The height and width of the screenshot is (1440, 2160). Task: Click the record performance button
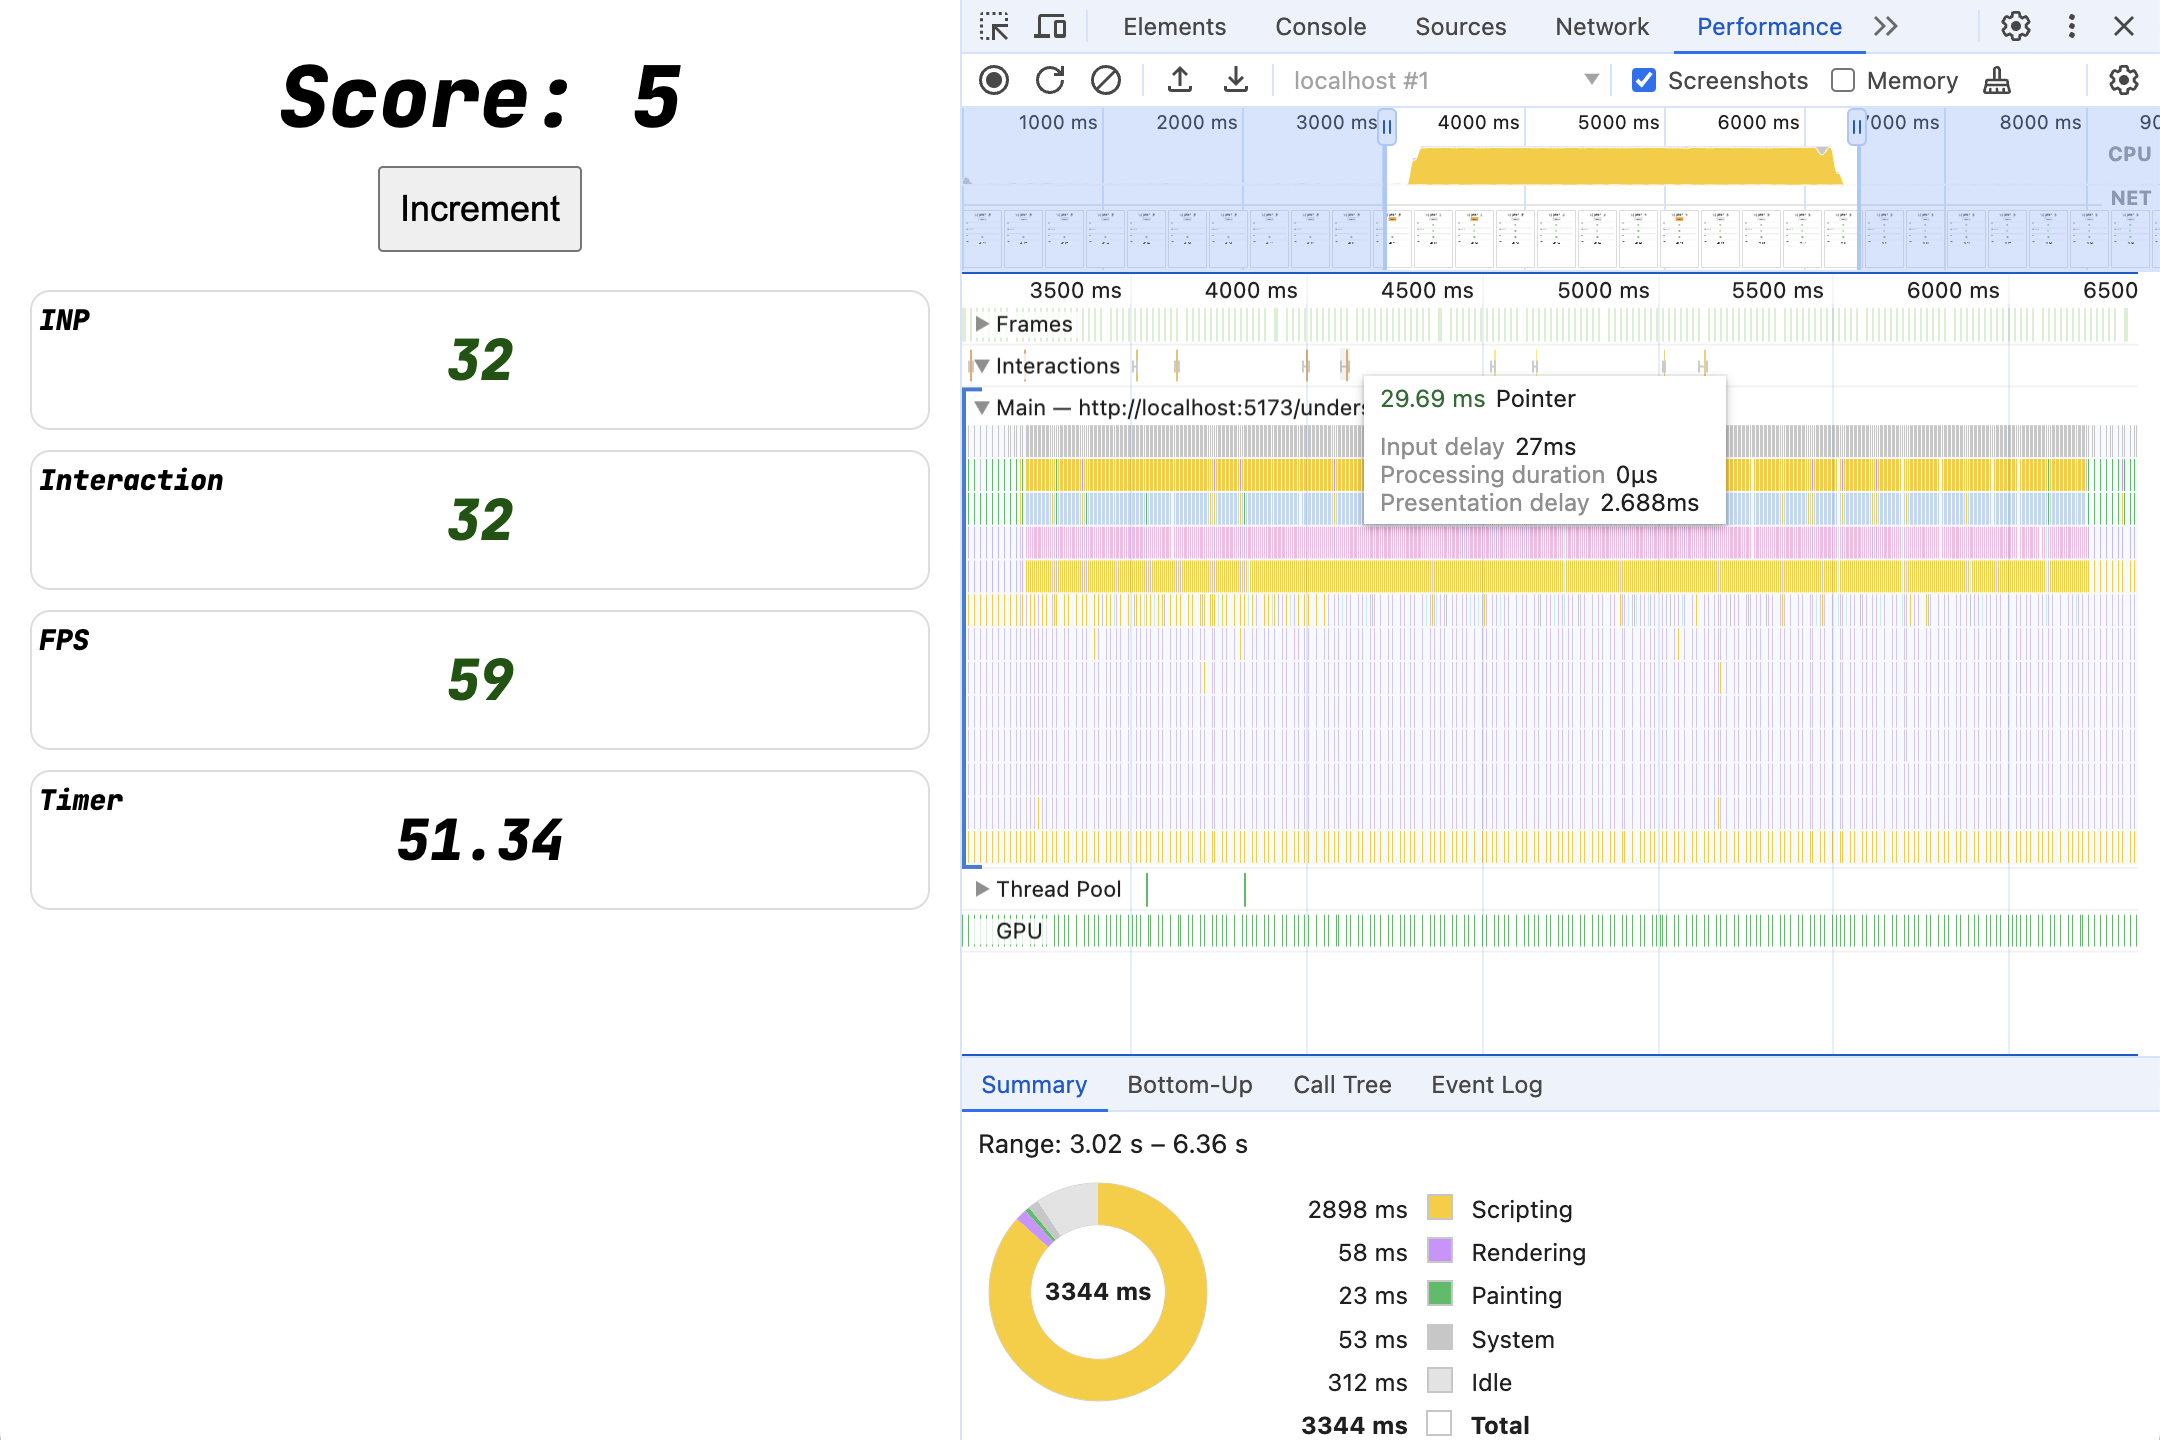996,79
